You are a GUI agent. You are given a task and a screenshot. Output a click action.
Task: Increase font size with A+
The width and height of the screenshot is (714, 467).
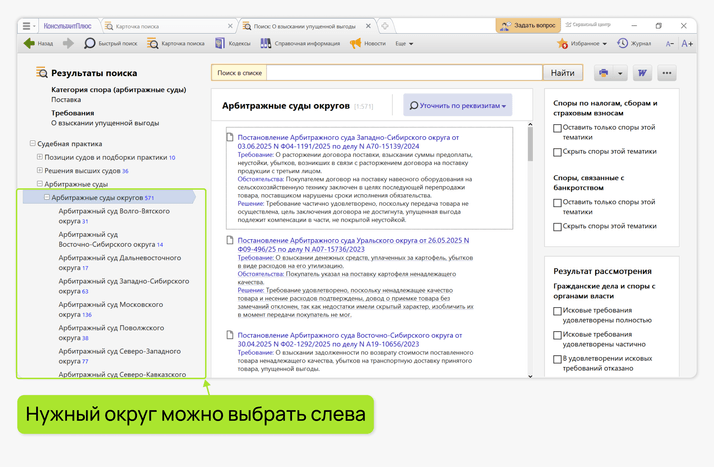687,44
